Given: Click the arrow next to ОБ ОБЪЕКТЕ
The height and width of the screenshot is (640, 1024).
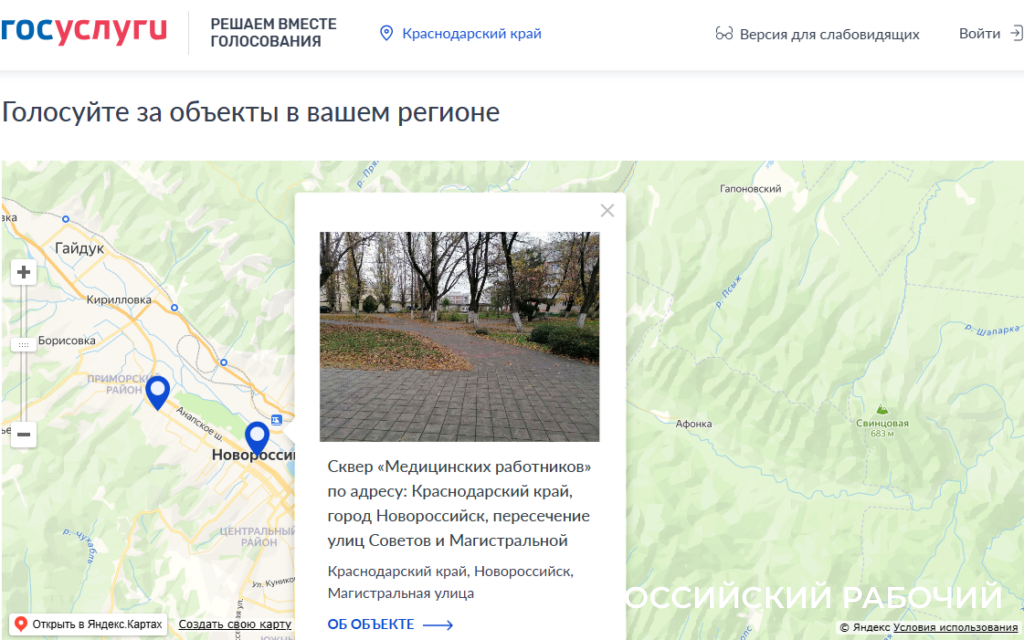Looking at the screenshot, I should click(x=438, y=625).
